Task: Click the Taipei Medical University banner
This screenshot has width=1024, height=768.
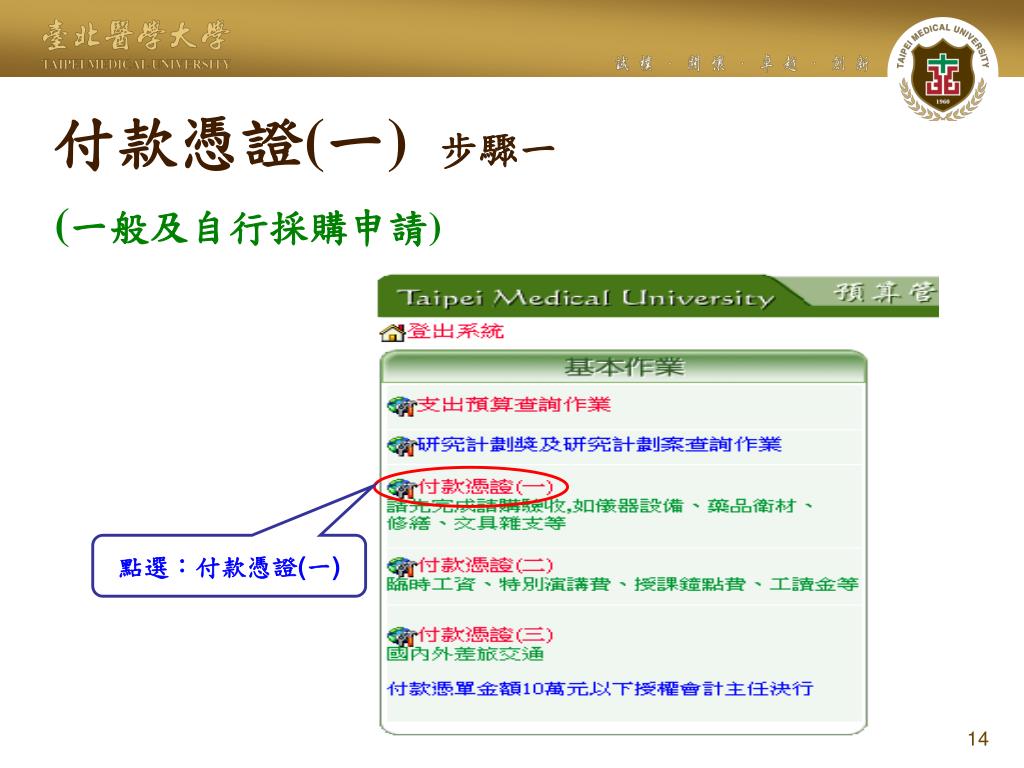Action: (586, 298)
